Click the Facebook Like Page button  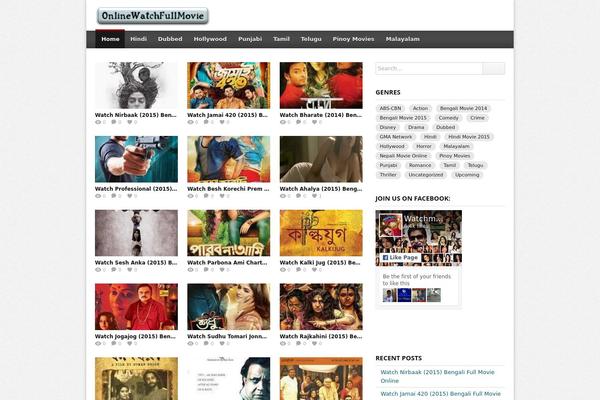click(400, 258)
